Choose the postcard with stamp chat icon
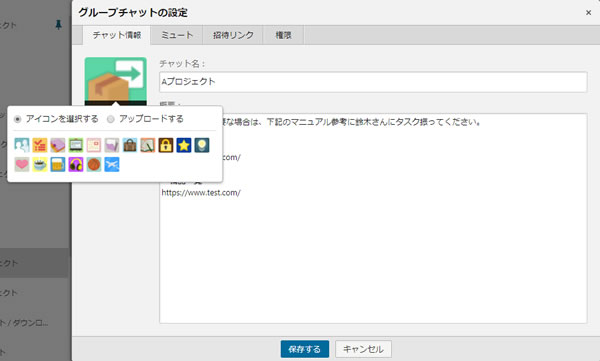This screenshot has height=361, width=600. coord(94,145)
